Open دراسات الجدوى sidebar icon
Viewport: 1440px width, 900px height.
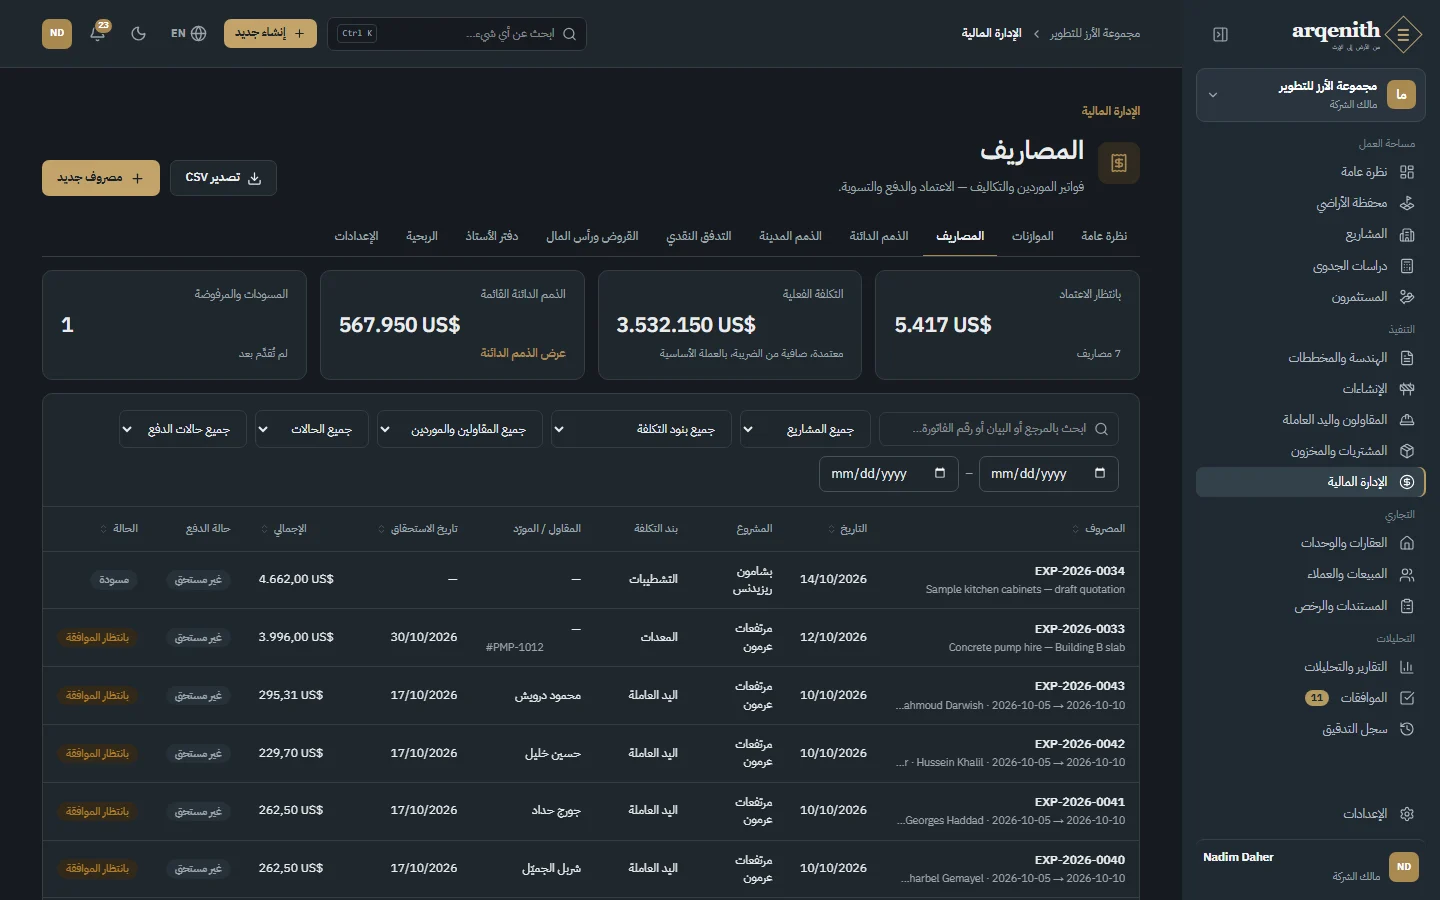click(1407, 266)
